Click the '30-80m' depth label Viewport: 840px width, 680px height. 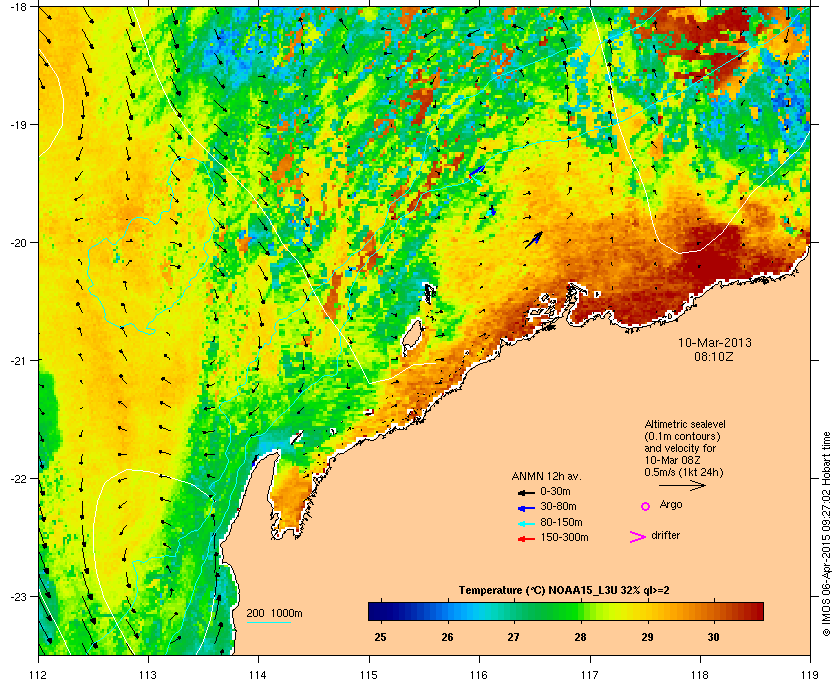click(x=558, y=506)
